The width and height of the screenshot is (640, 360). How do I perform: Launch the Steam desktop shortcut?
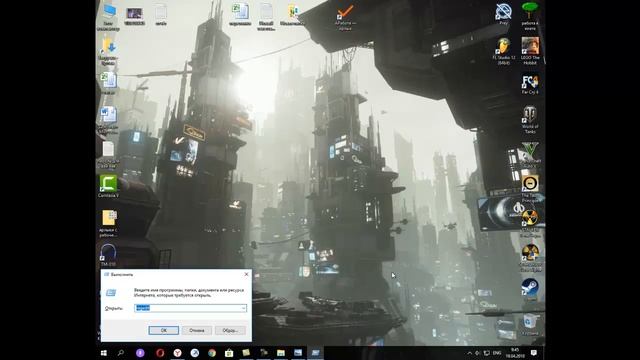pos(530,289)
